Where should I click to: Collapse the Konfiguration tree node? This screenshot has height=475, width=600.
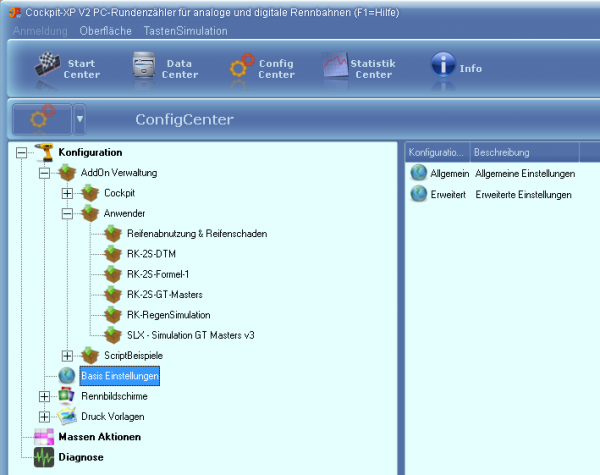click(21, 153)
